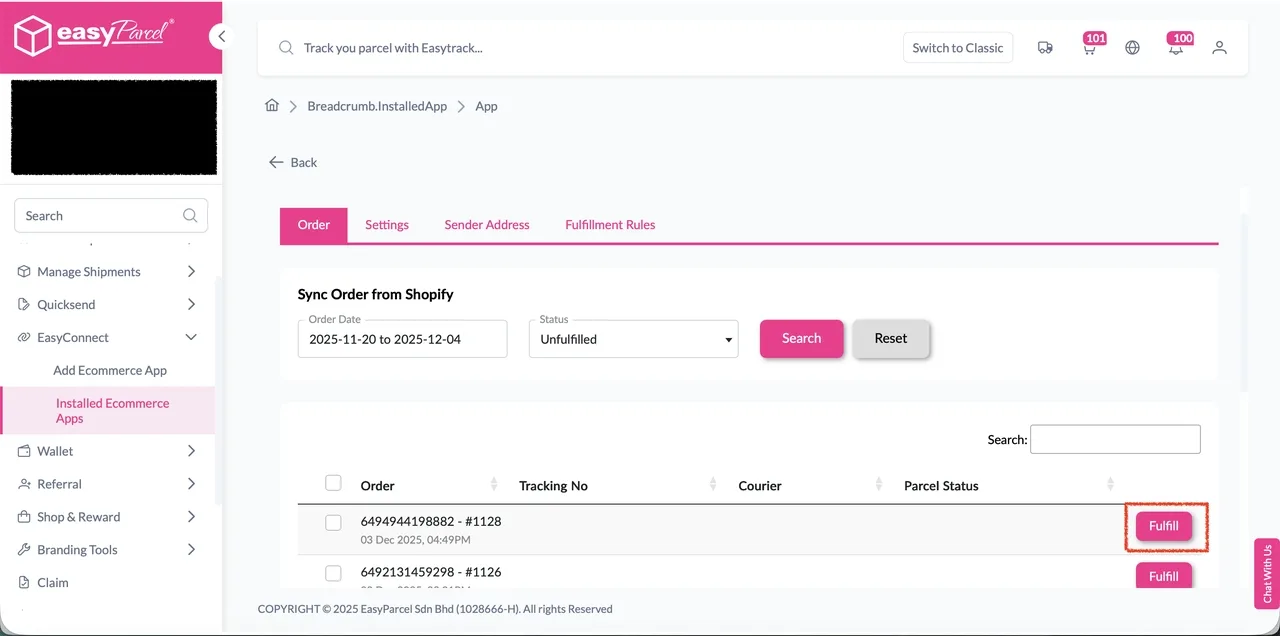
Task: Tick the checkbox for order #1126
Action: (x=333, y=573)
